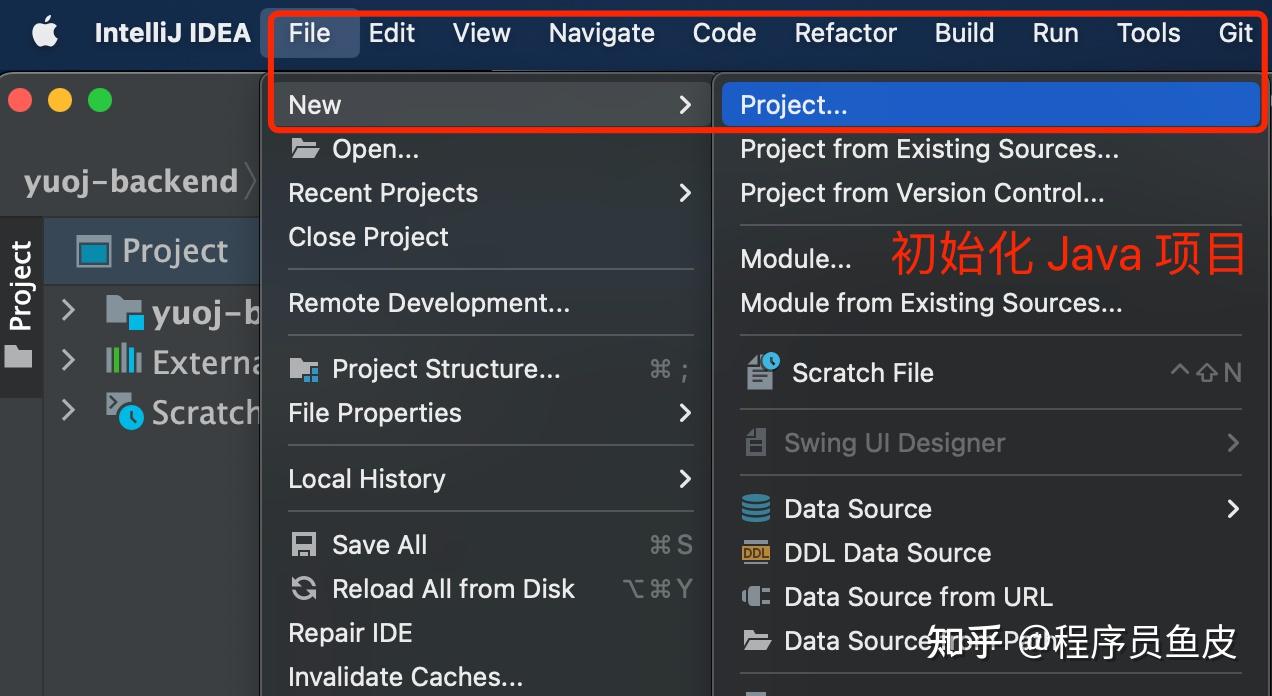Click the Data Source database icon

(756, 509)
